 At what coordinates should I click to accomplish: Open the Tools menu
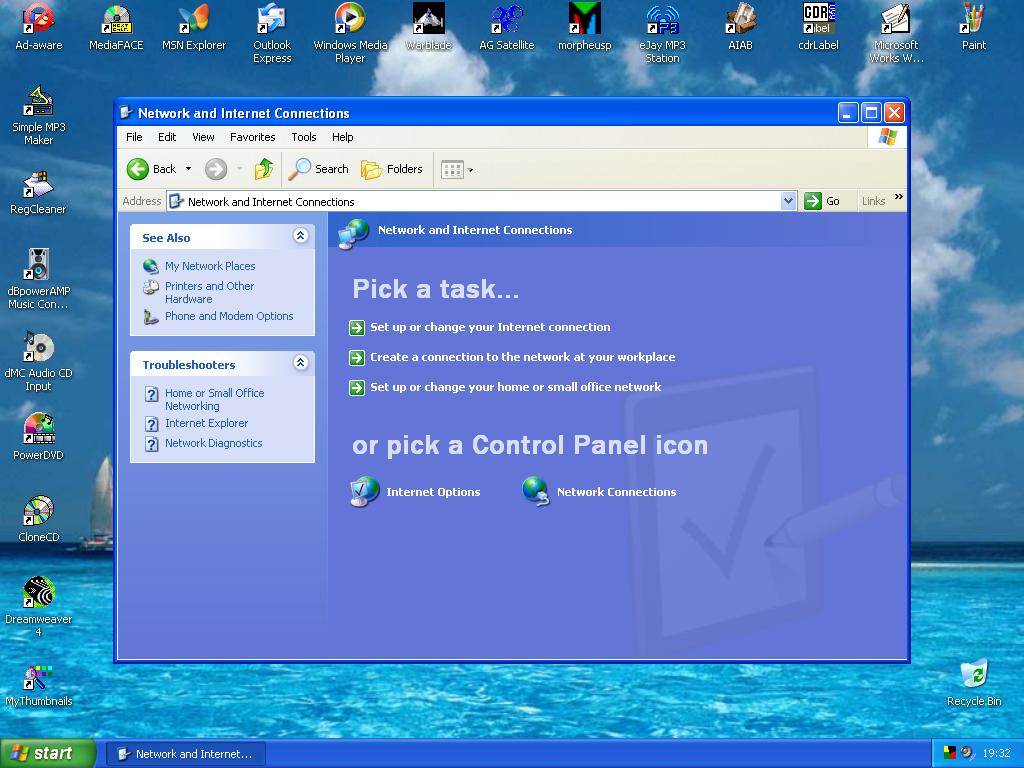pos(303,137)
